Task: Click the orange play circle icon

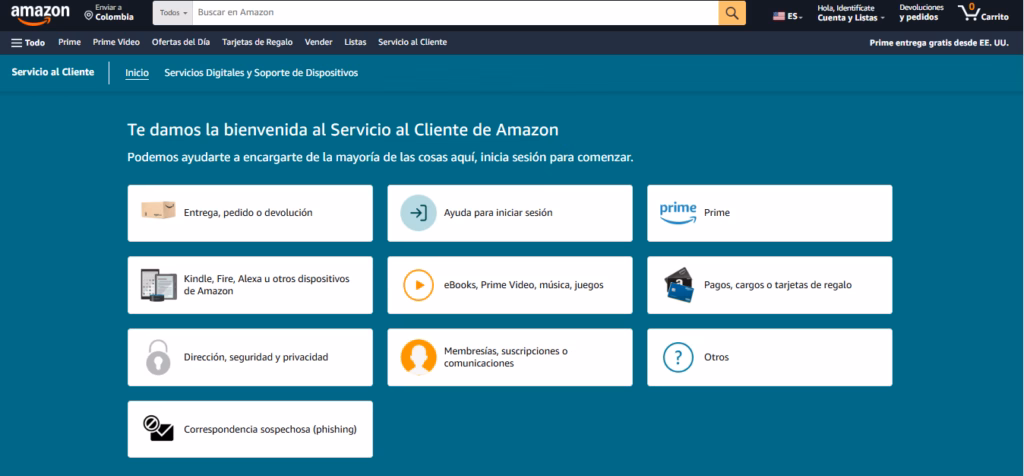Action: point(418,285)
